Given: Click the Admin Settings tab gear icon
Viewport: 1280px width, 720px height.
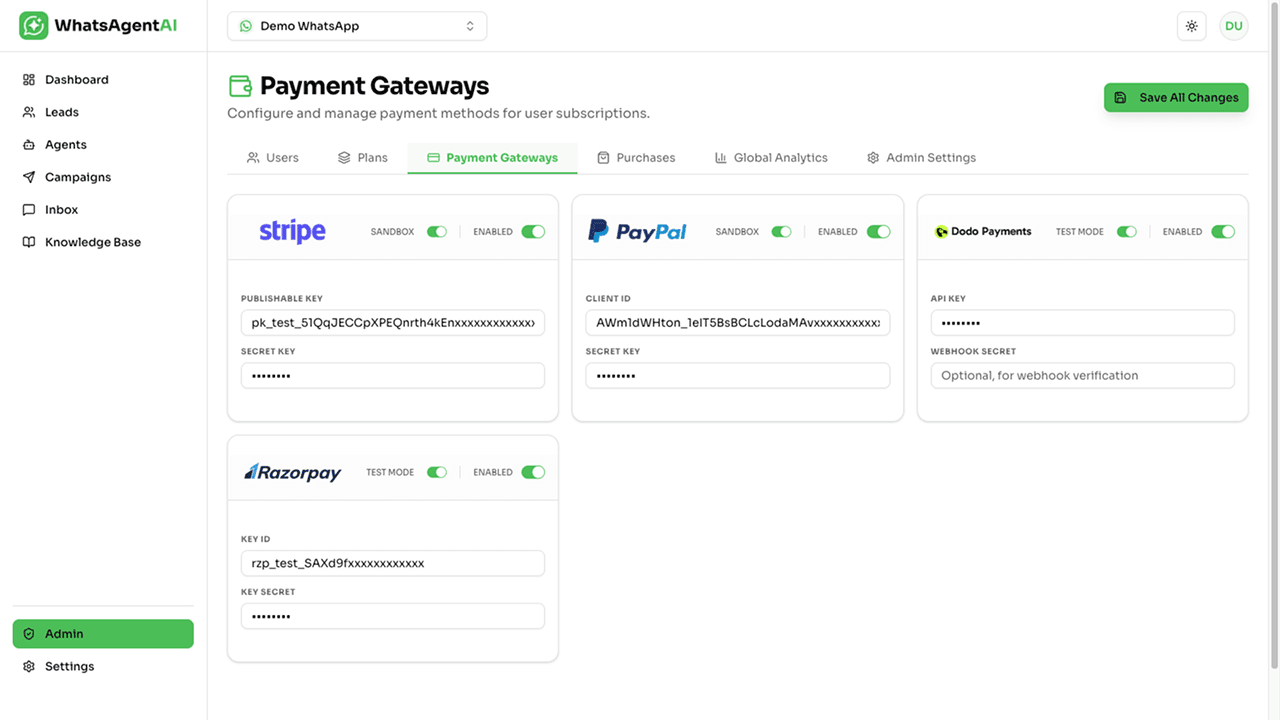Looking at the screenshot, I should point(873,158).
